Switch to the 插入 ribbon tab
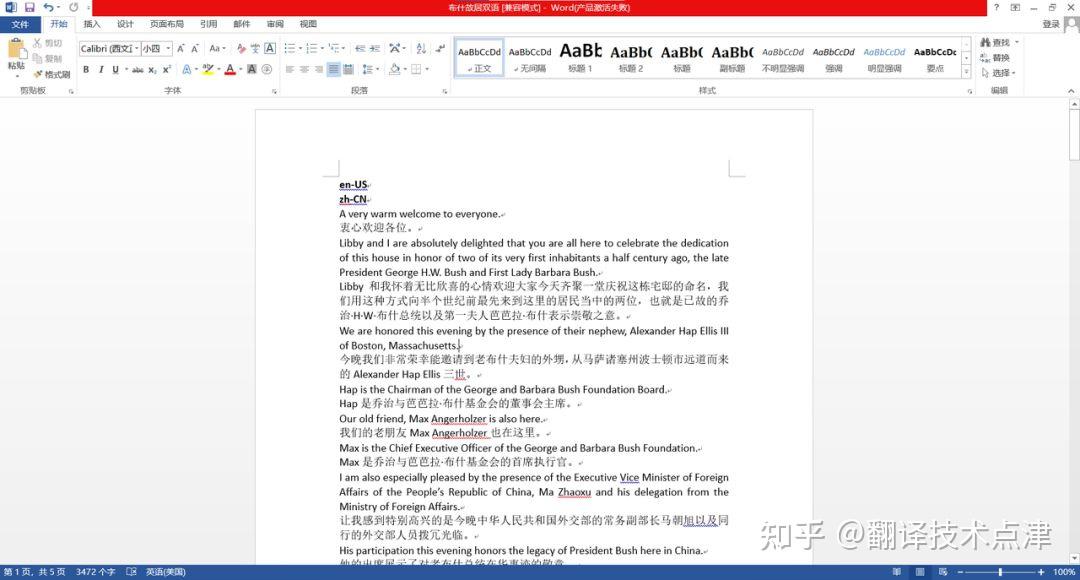Screen dimensions: 1080x580 point(91,24)
